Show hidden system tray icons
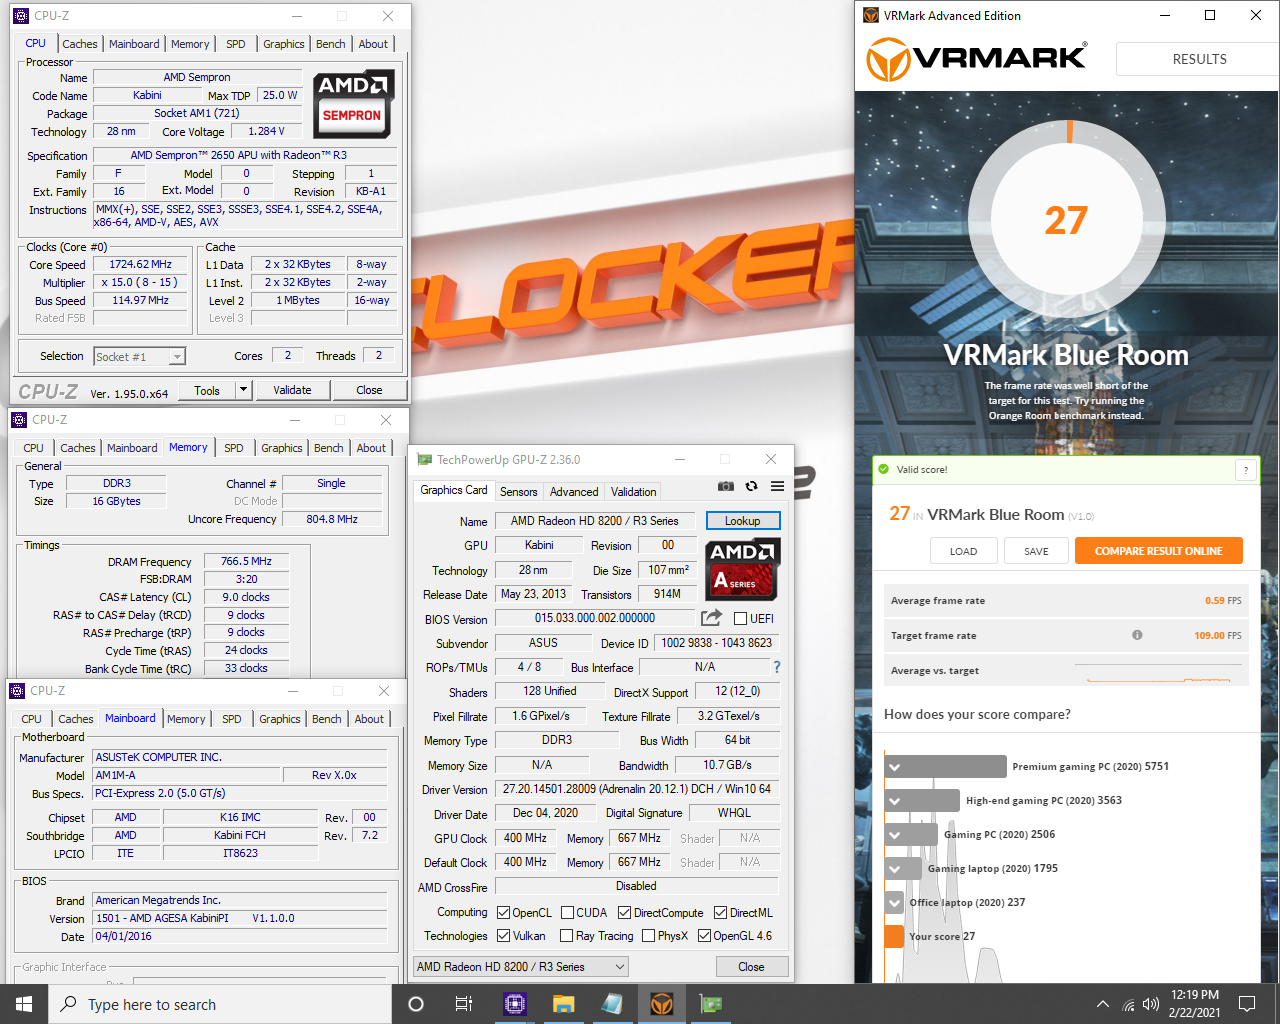Screen dimensions: 1280x1024 click(x=1102, y=1004)
